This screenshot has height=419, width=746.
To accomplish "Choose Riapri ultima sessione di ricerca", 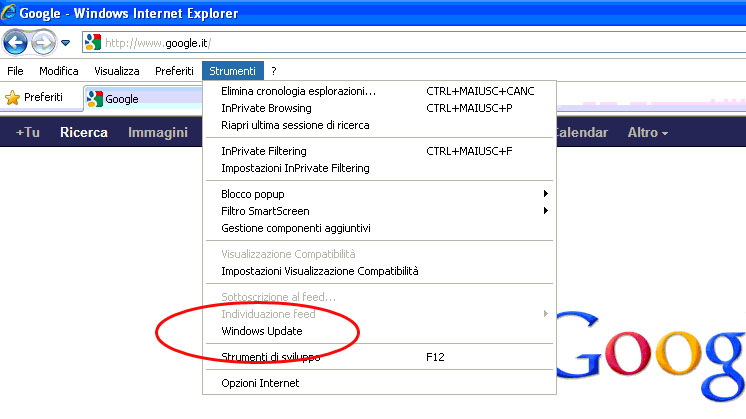I will 379,125.
